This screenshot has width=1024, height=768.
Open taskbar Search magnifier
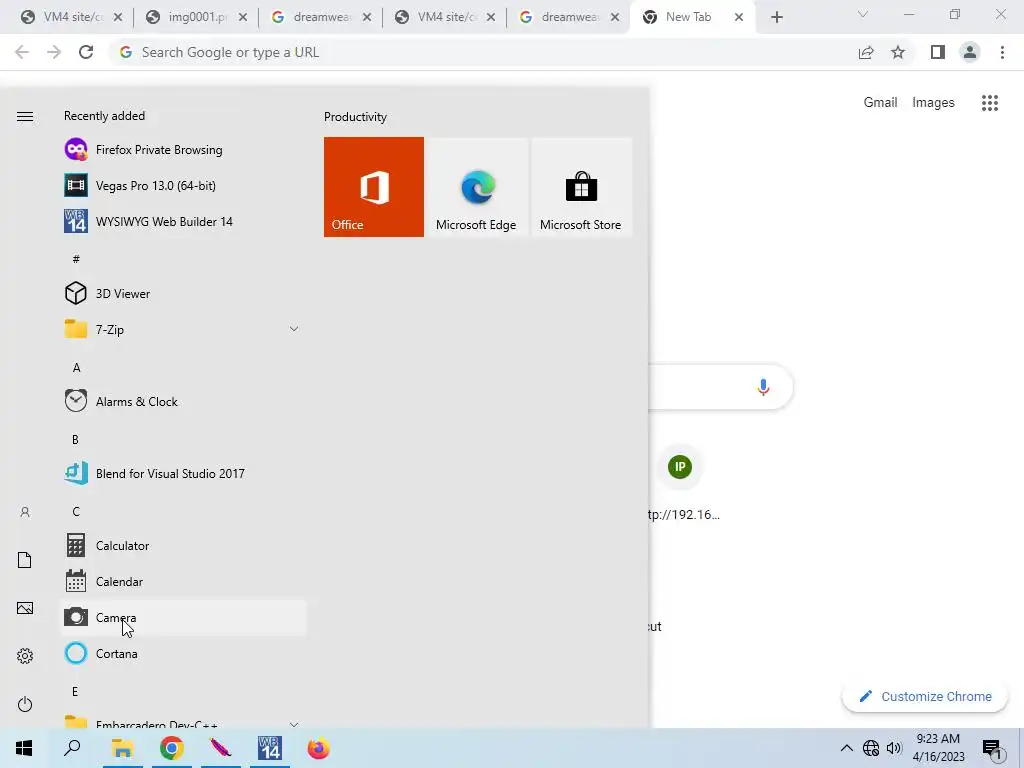coord(72,748)
